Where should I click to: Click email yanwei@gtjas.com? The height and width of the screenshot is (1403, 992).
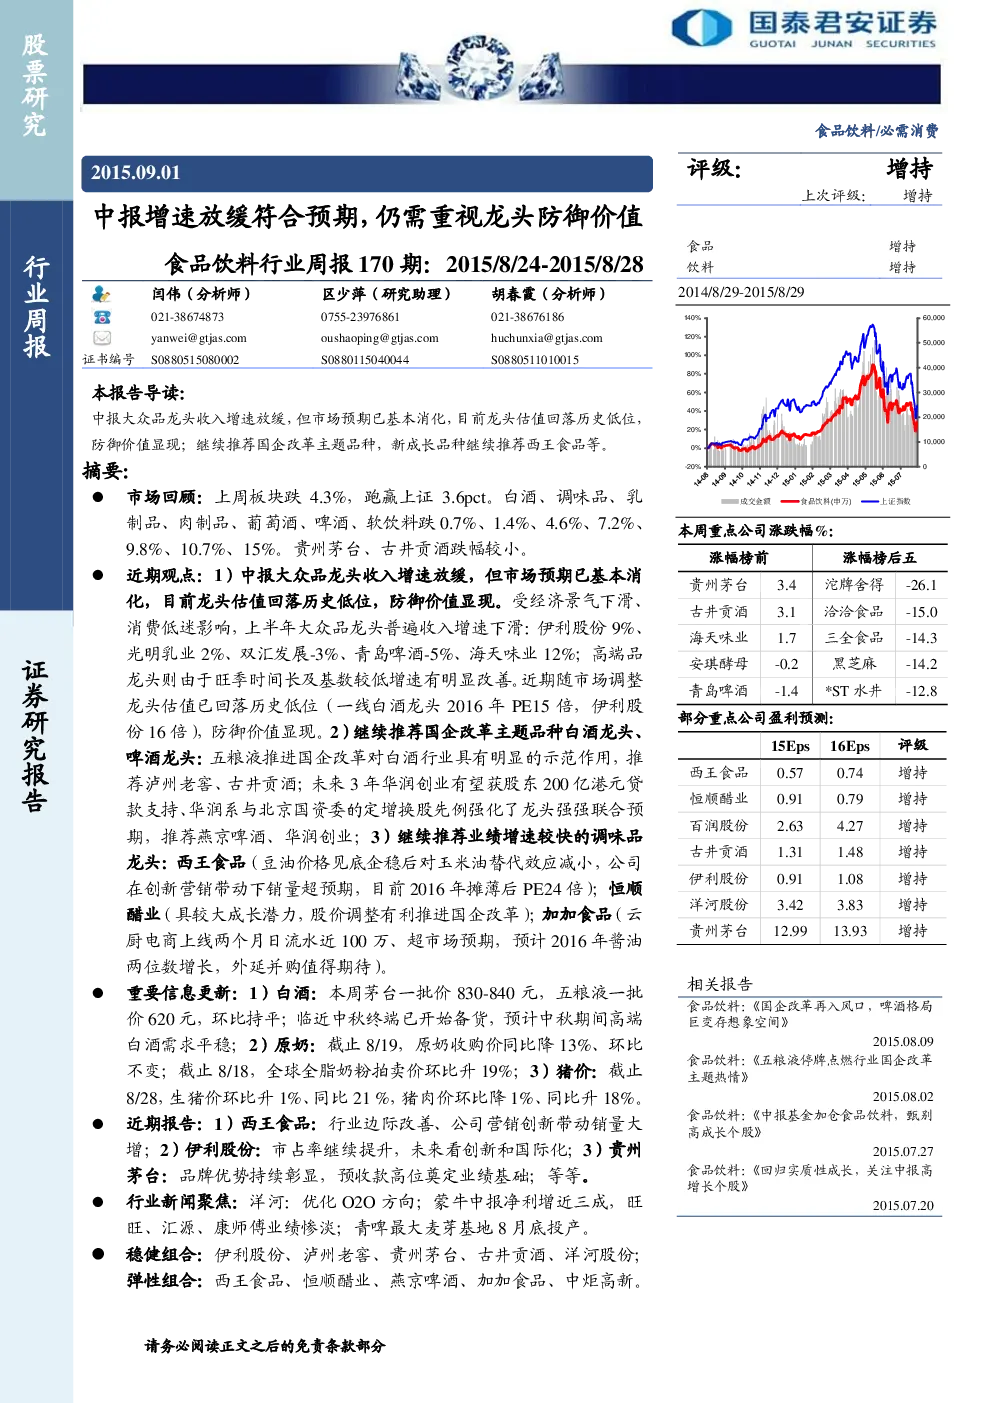click(x=199, y=338)
